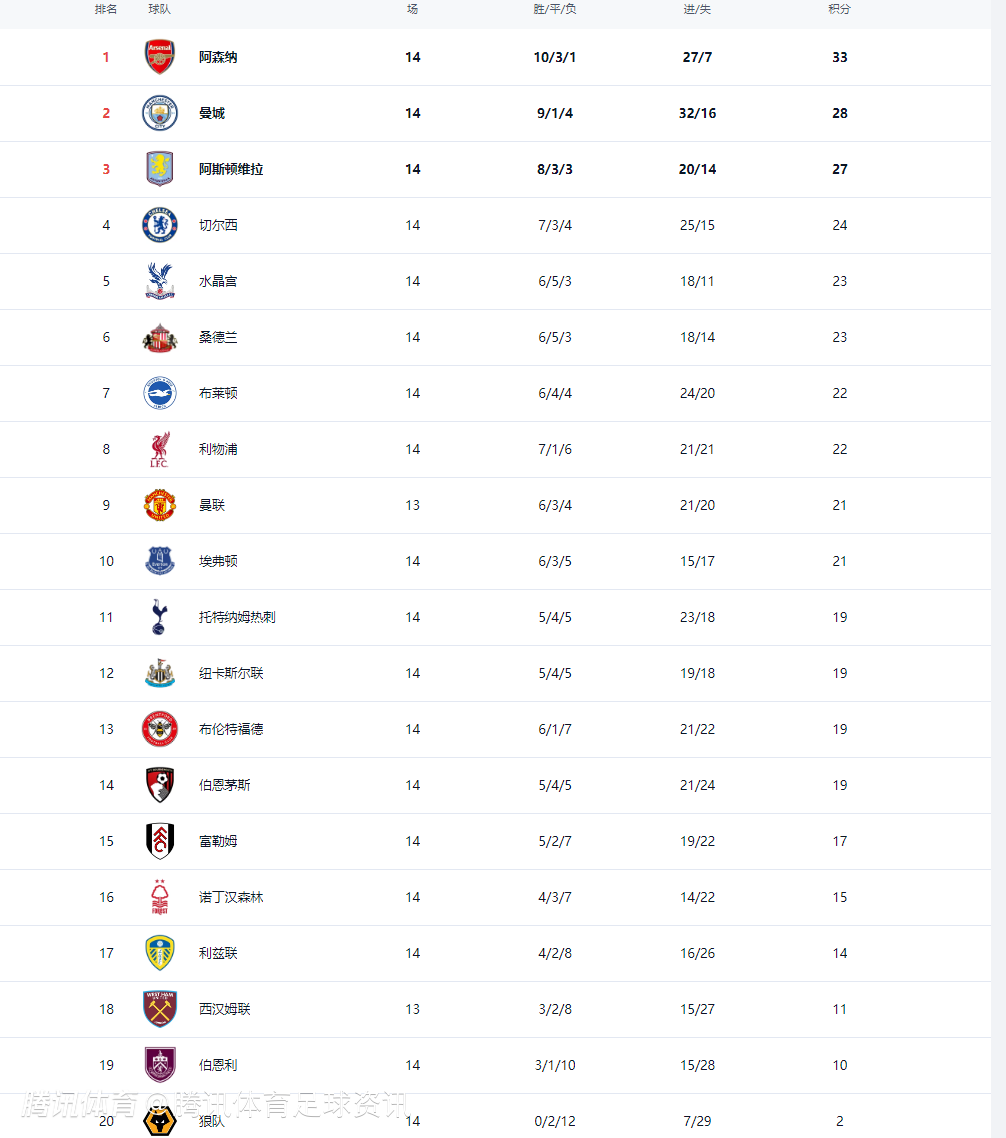The image size is (1006, 1138).
Task: Click the Arsenal club crest
Action: point(160,57)
